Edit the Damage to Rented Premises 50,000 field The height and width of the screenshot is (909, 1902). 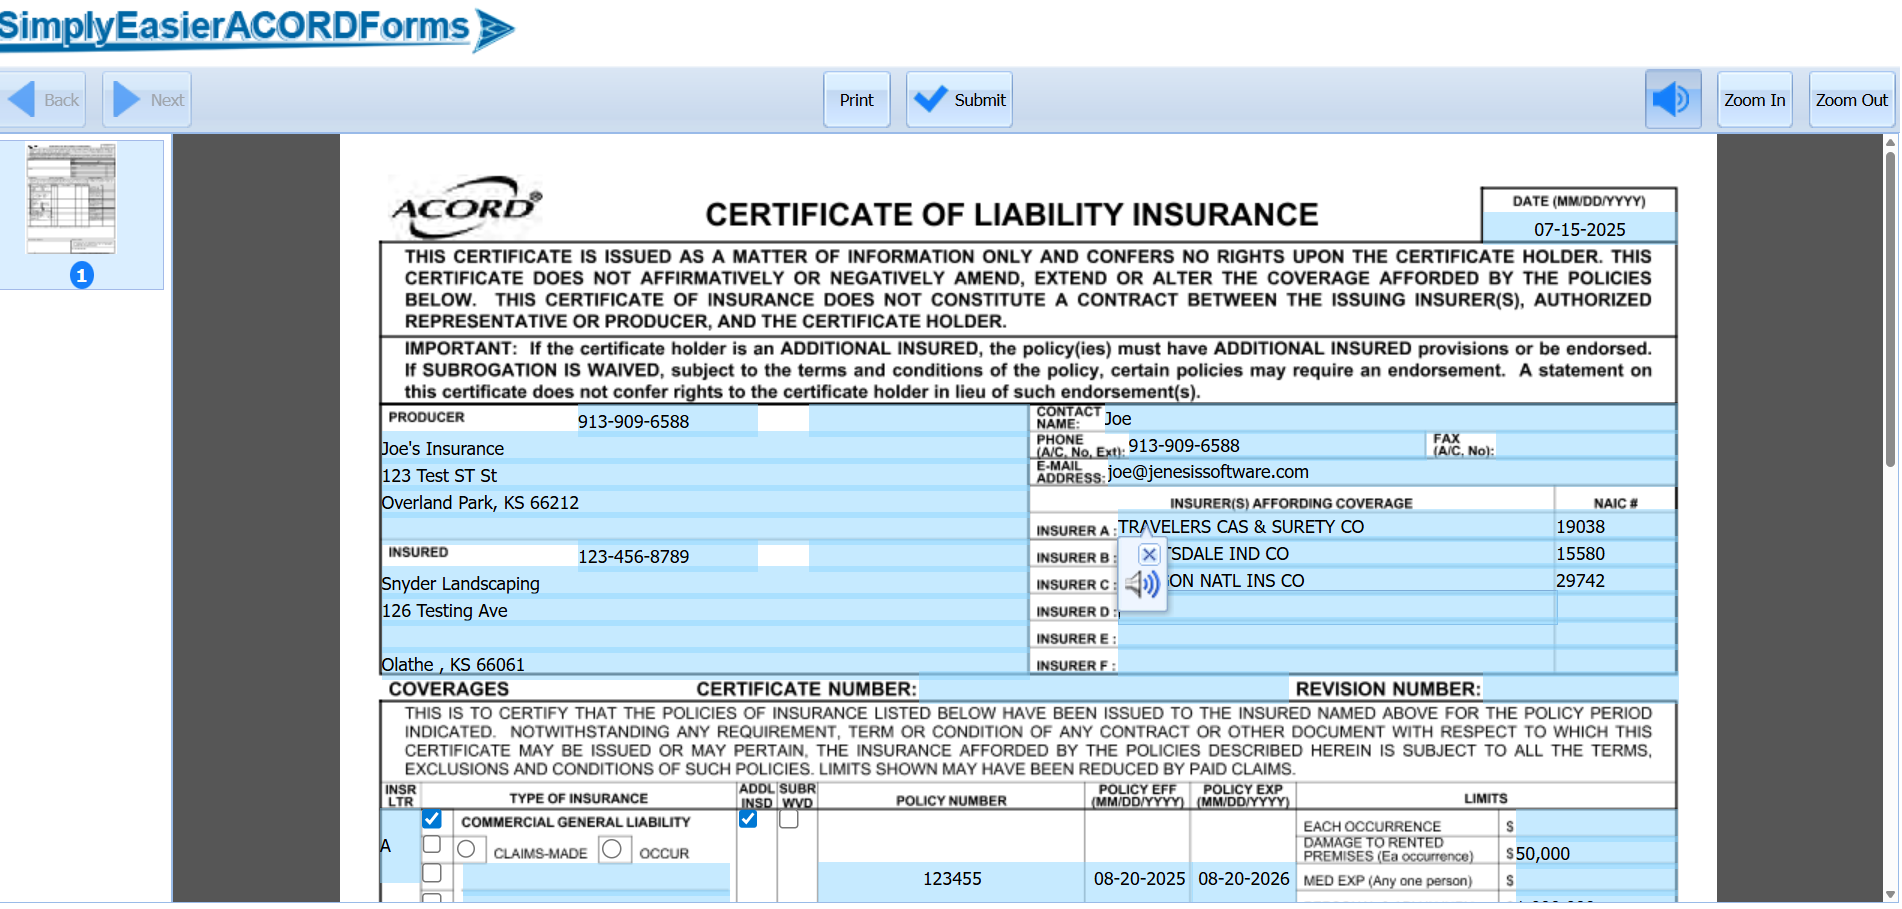pyautogui.click(x=1595, y=852)
